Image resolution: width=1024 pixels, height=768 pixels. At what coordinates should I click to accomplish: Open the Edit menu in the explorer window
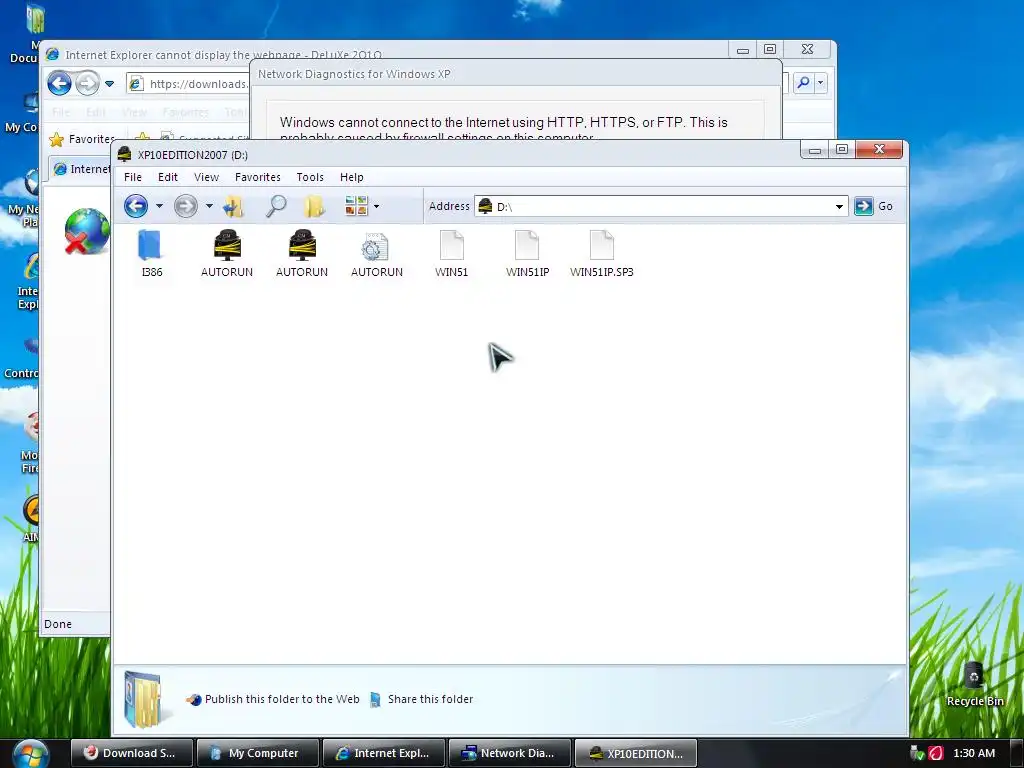tap(168, 177)
